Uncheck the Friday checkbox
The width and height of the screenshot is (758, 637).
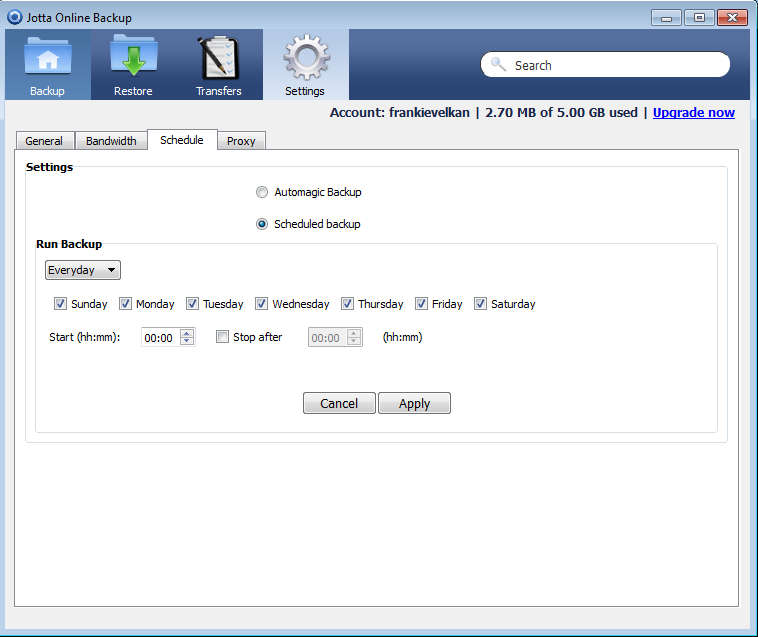point(421,304)
